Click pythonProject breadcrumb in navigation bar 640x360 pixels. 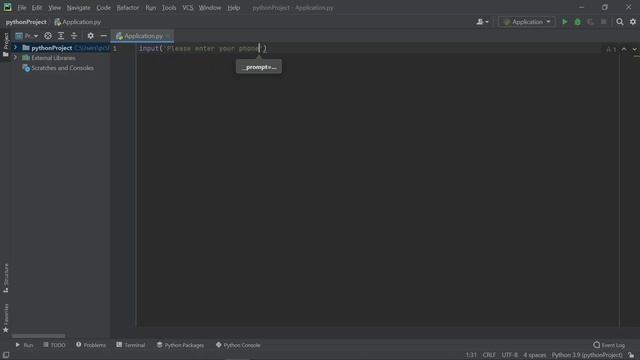(26, 22)
